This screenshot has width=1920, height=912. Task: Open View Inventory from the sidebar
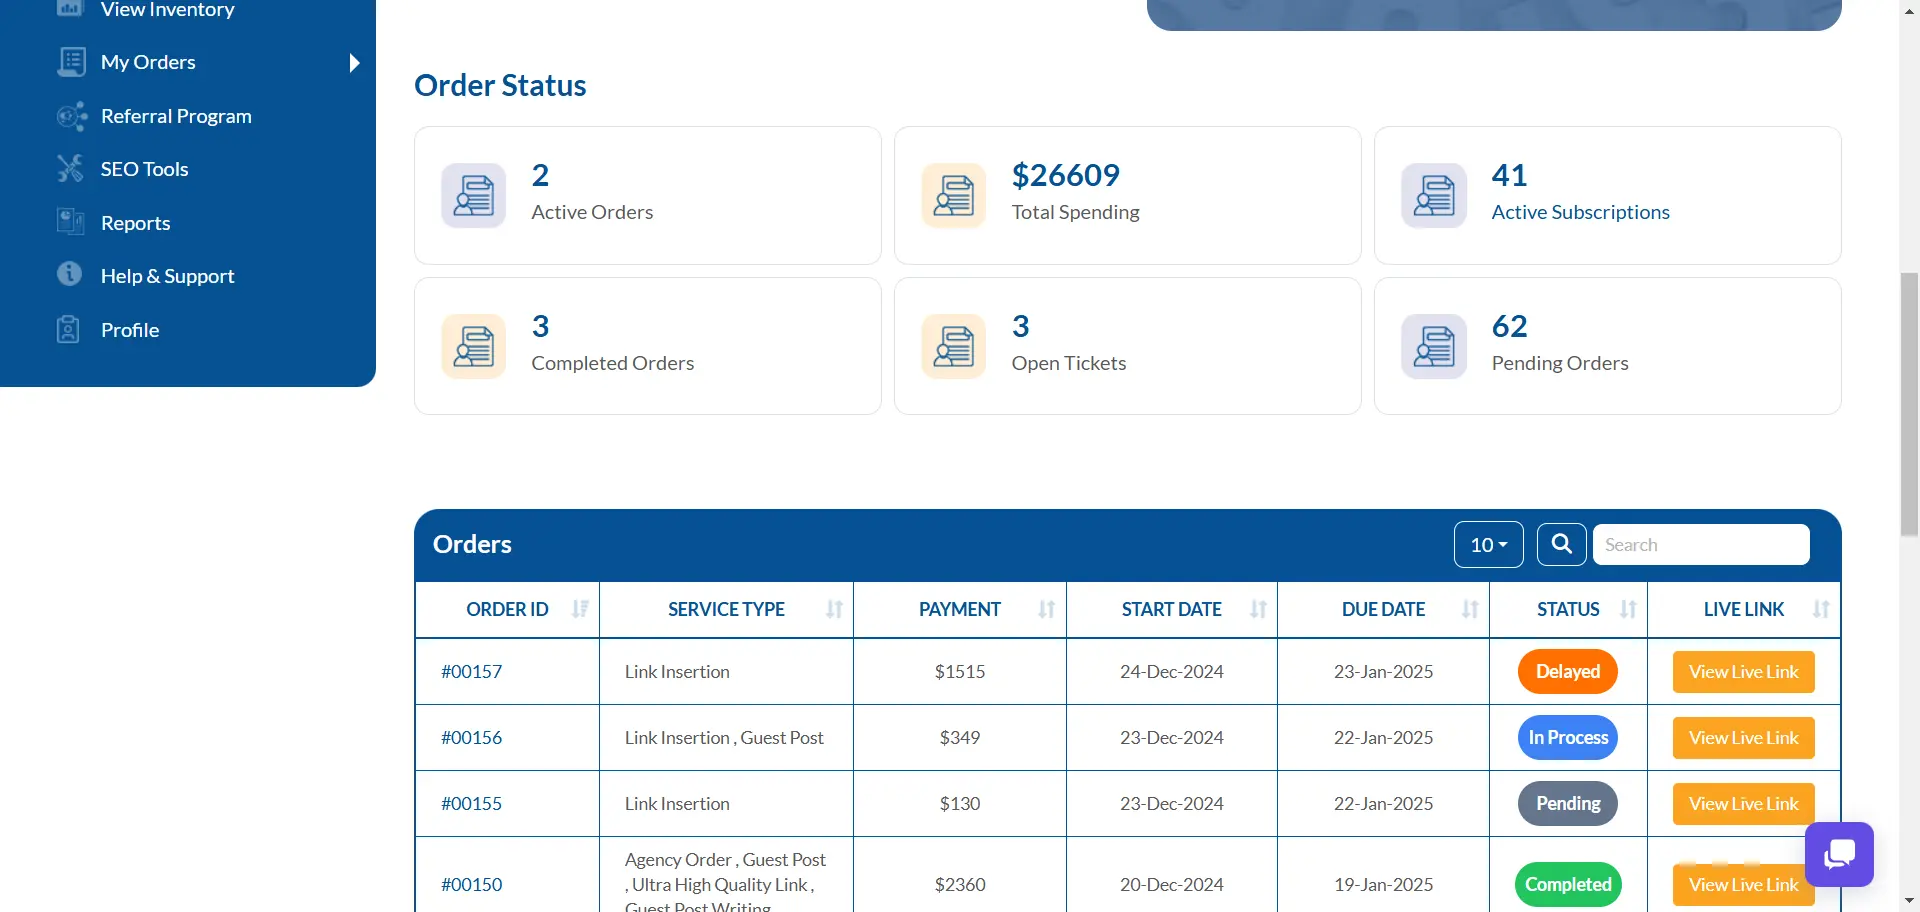click(x=167, y=10)
